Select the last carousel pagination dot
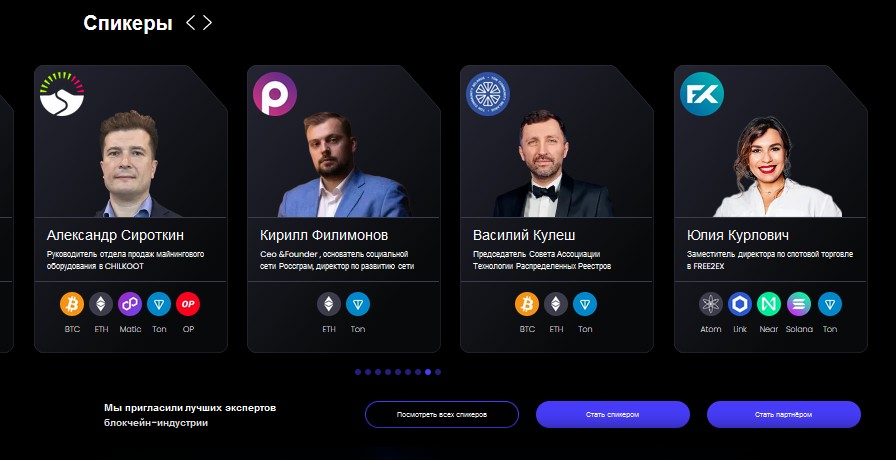Viewport: 896px width, 460px height. coord(438,372)
